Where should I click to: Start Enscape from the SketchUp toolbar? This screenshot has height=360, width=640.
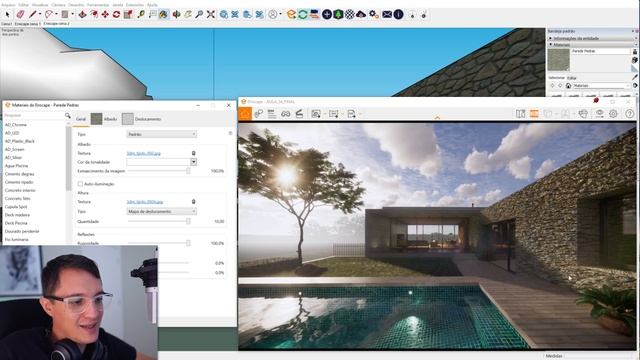291,15
